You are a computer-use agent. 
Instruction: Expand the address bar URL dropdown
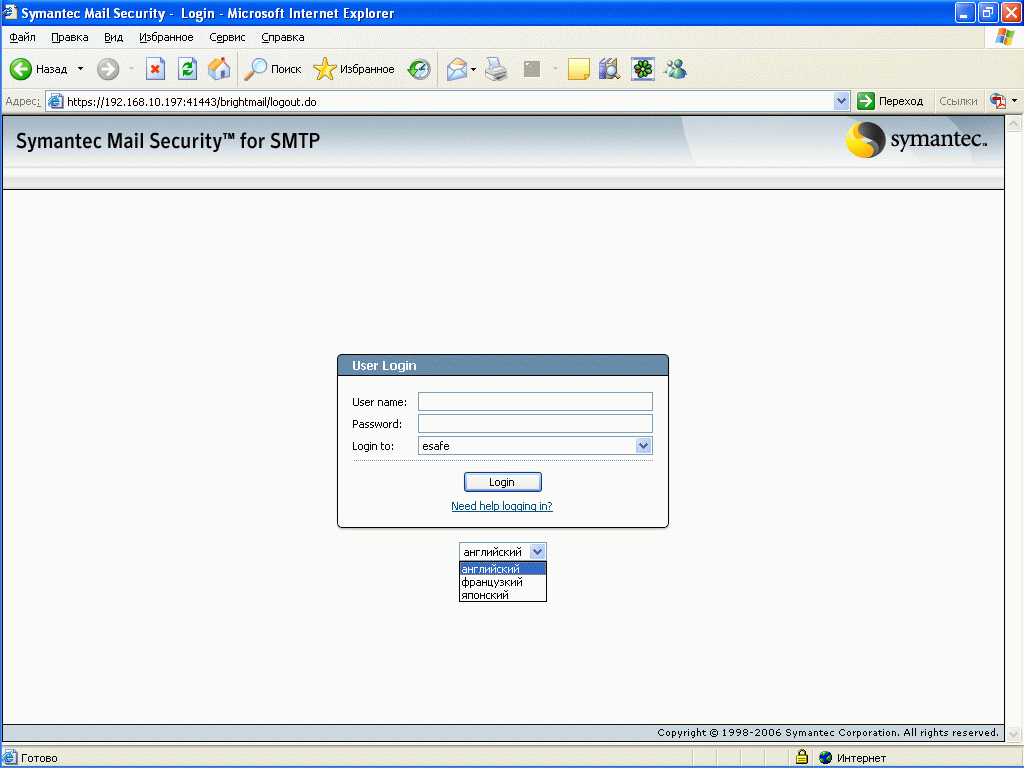841,101
